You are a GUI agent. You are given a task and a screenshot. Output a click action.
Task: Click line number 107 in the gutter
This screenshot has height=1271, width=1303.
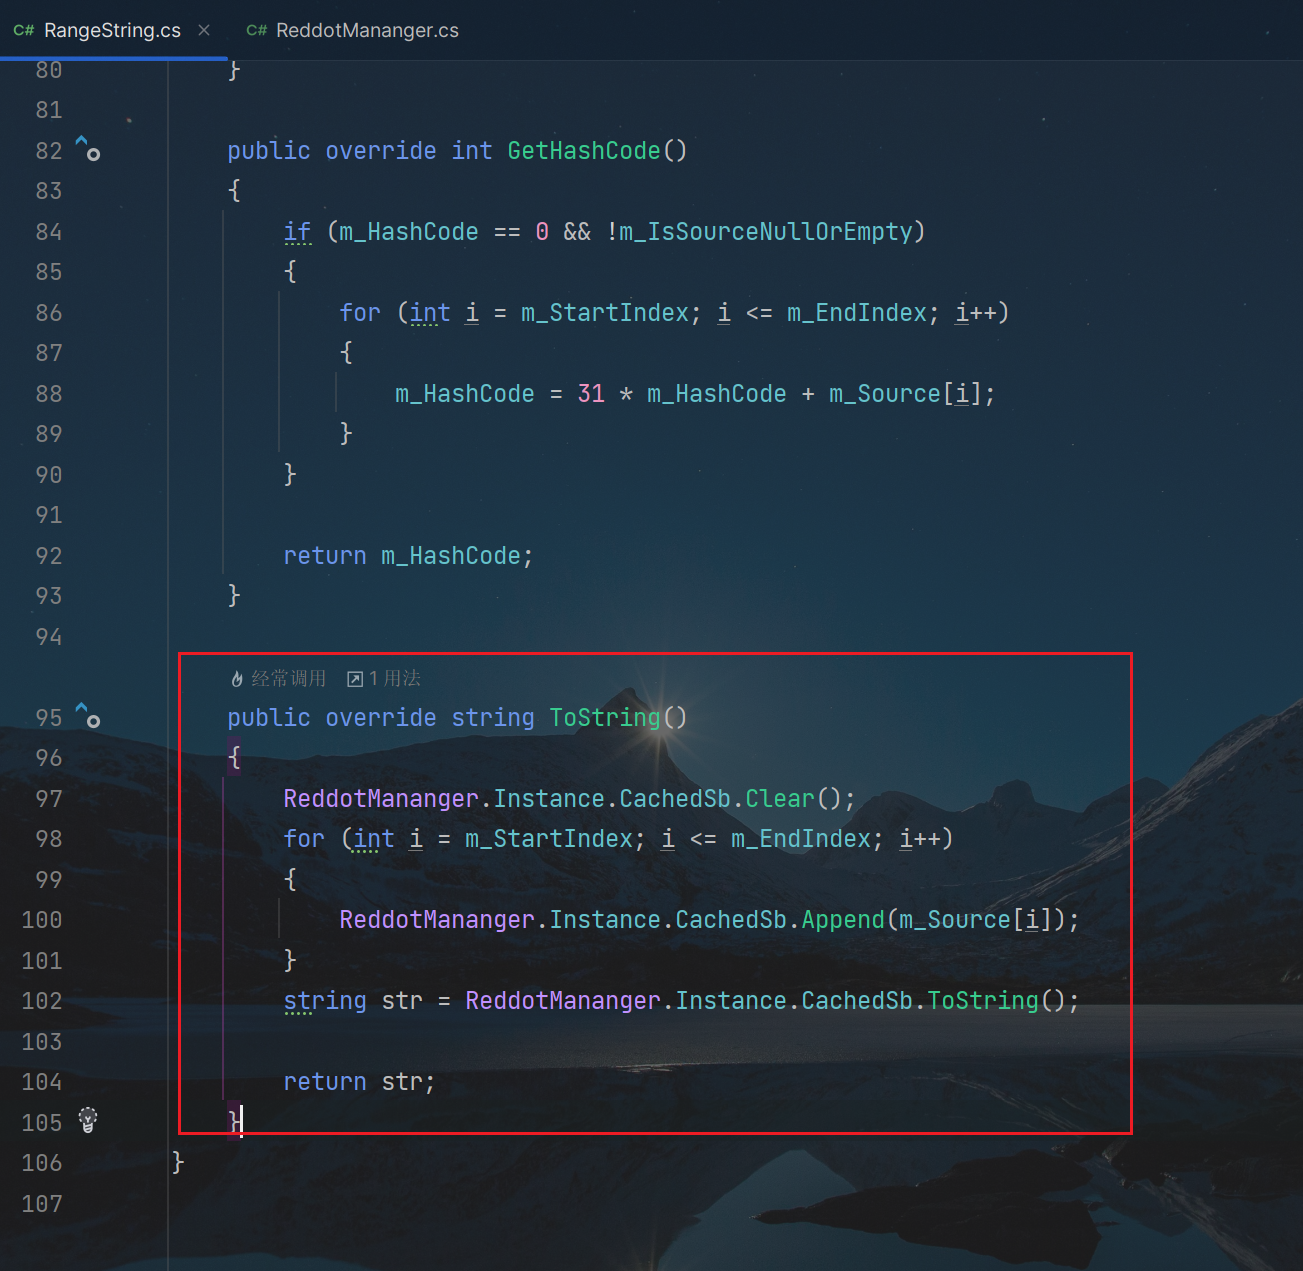click(42, 1204)
